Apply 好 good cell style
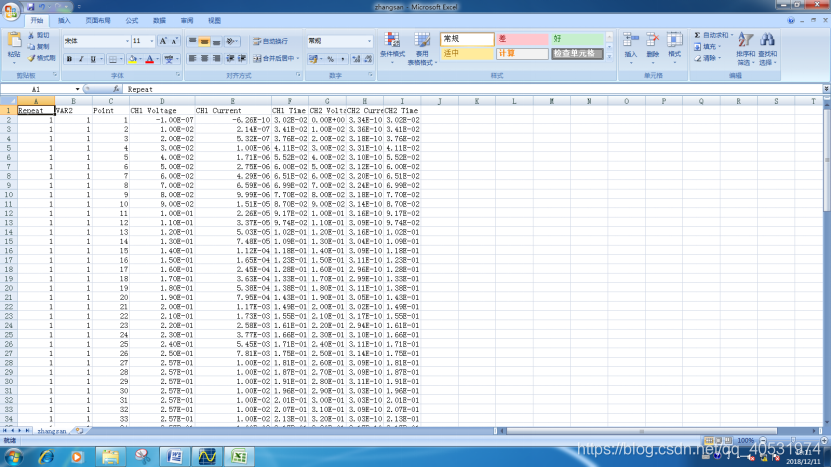831x468 pixels. (x=577, y=39)
